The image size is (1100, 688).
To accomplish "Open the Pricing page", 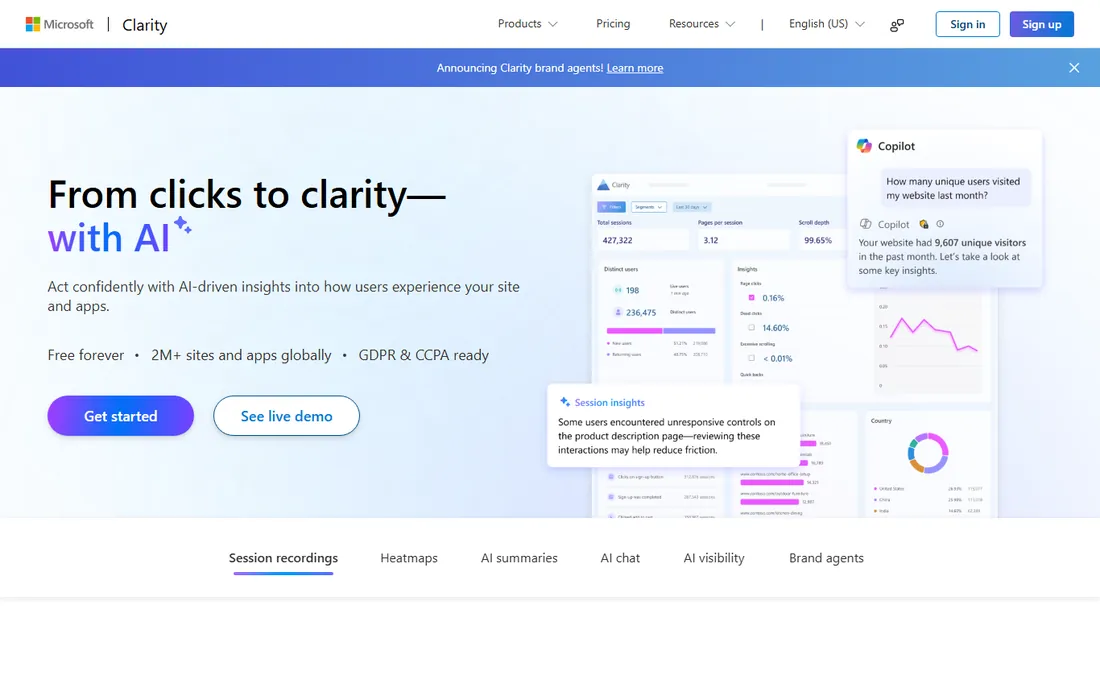I will click(613, 24).
